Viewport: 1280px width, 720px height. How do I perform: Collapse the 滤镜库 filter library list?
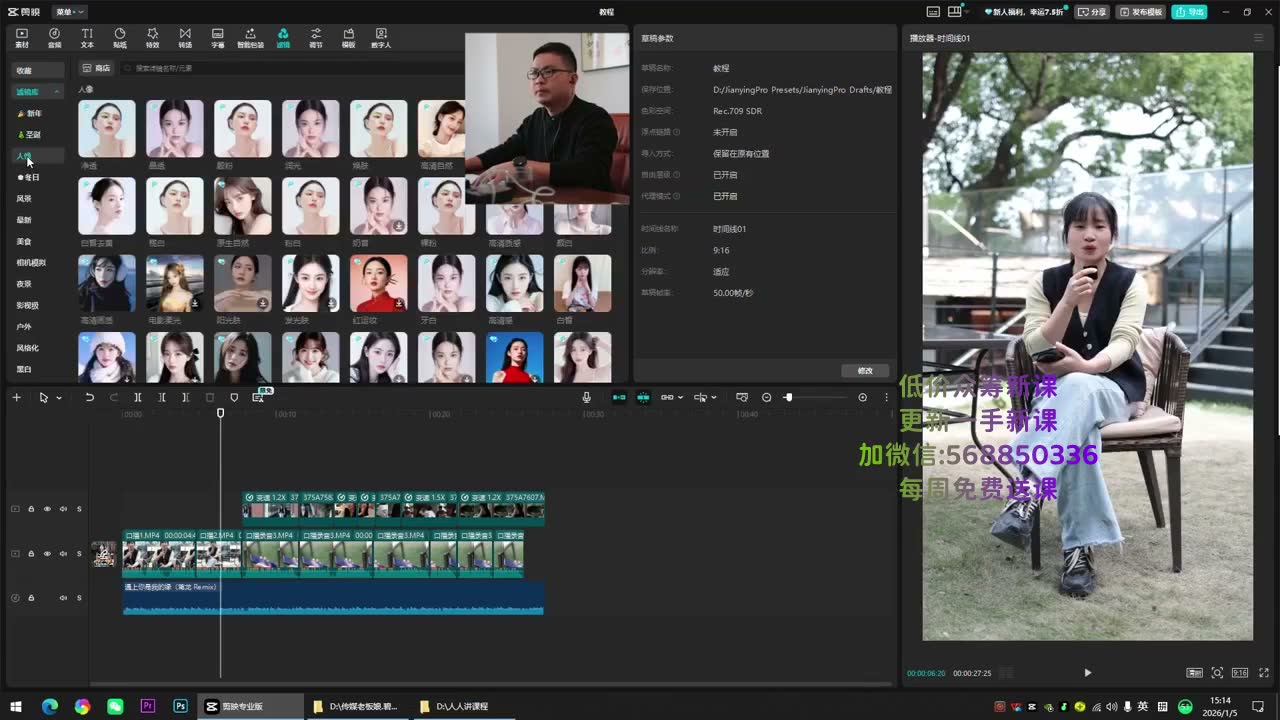click(x=57, y=92)
